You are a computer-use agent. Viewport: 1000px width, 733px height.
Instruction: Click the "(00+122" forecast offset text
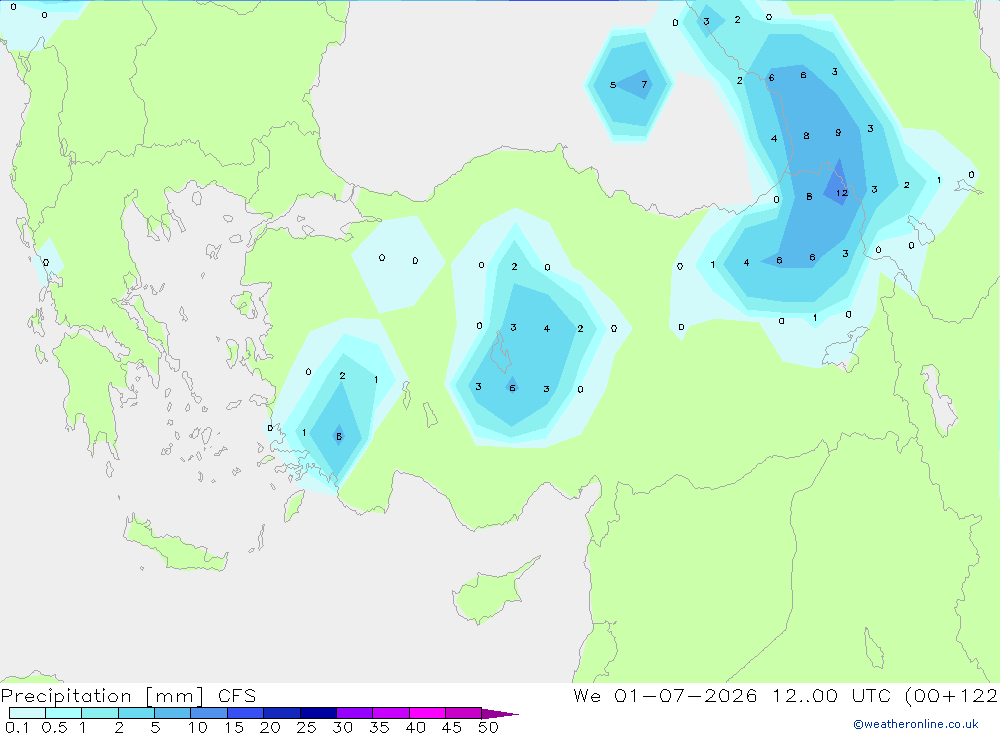pyautogui.click(x=952, y=696)
